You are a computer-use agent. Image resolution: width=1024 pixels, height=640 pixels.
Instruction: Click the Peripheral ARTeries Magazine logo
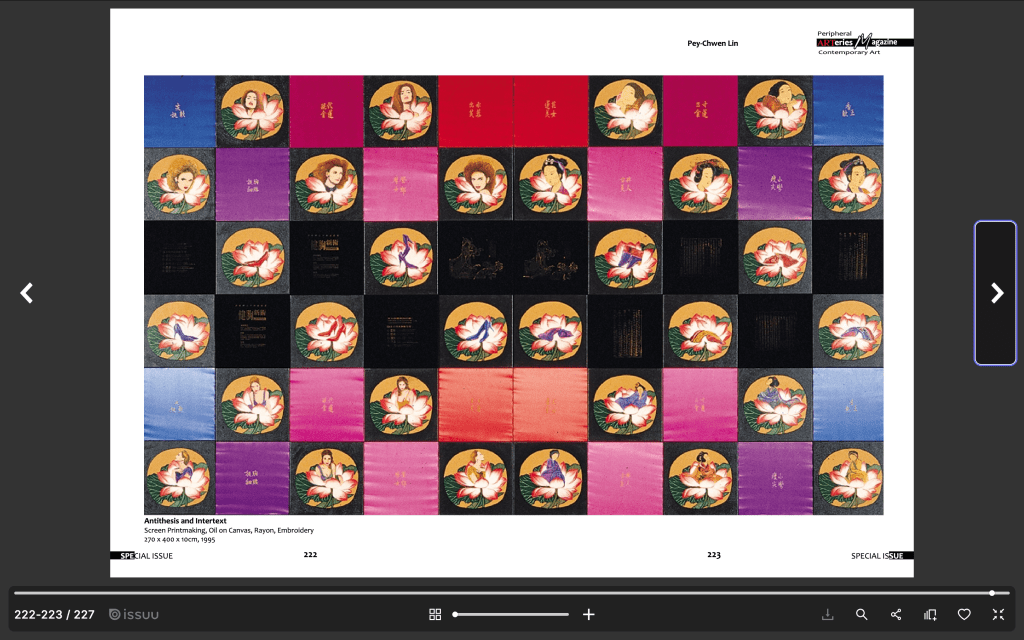pyautogui.click(x=864, y=42)
